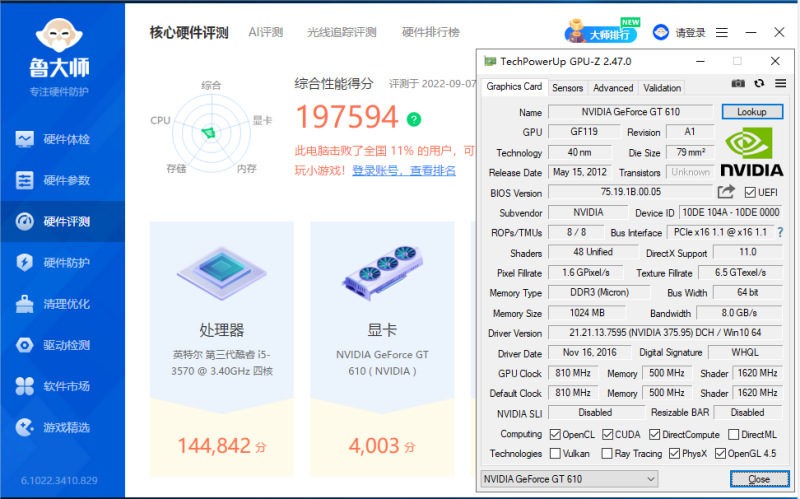Viewport: 800px width, 499px height.
Task: Toggle the Vulkan checkbox
Action: pyautogui.click(x=555, y=454)
